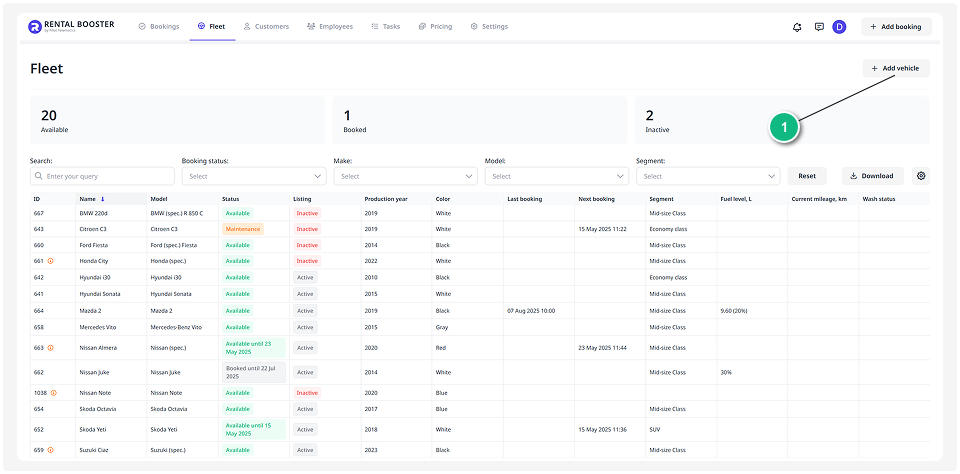The height and width of the screenshot is (474, 960).
Task: Expand the Segment filter dropdown
Action: [708, 176]
